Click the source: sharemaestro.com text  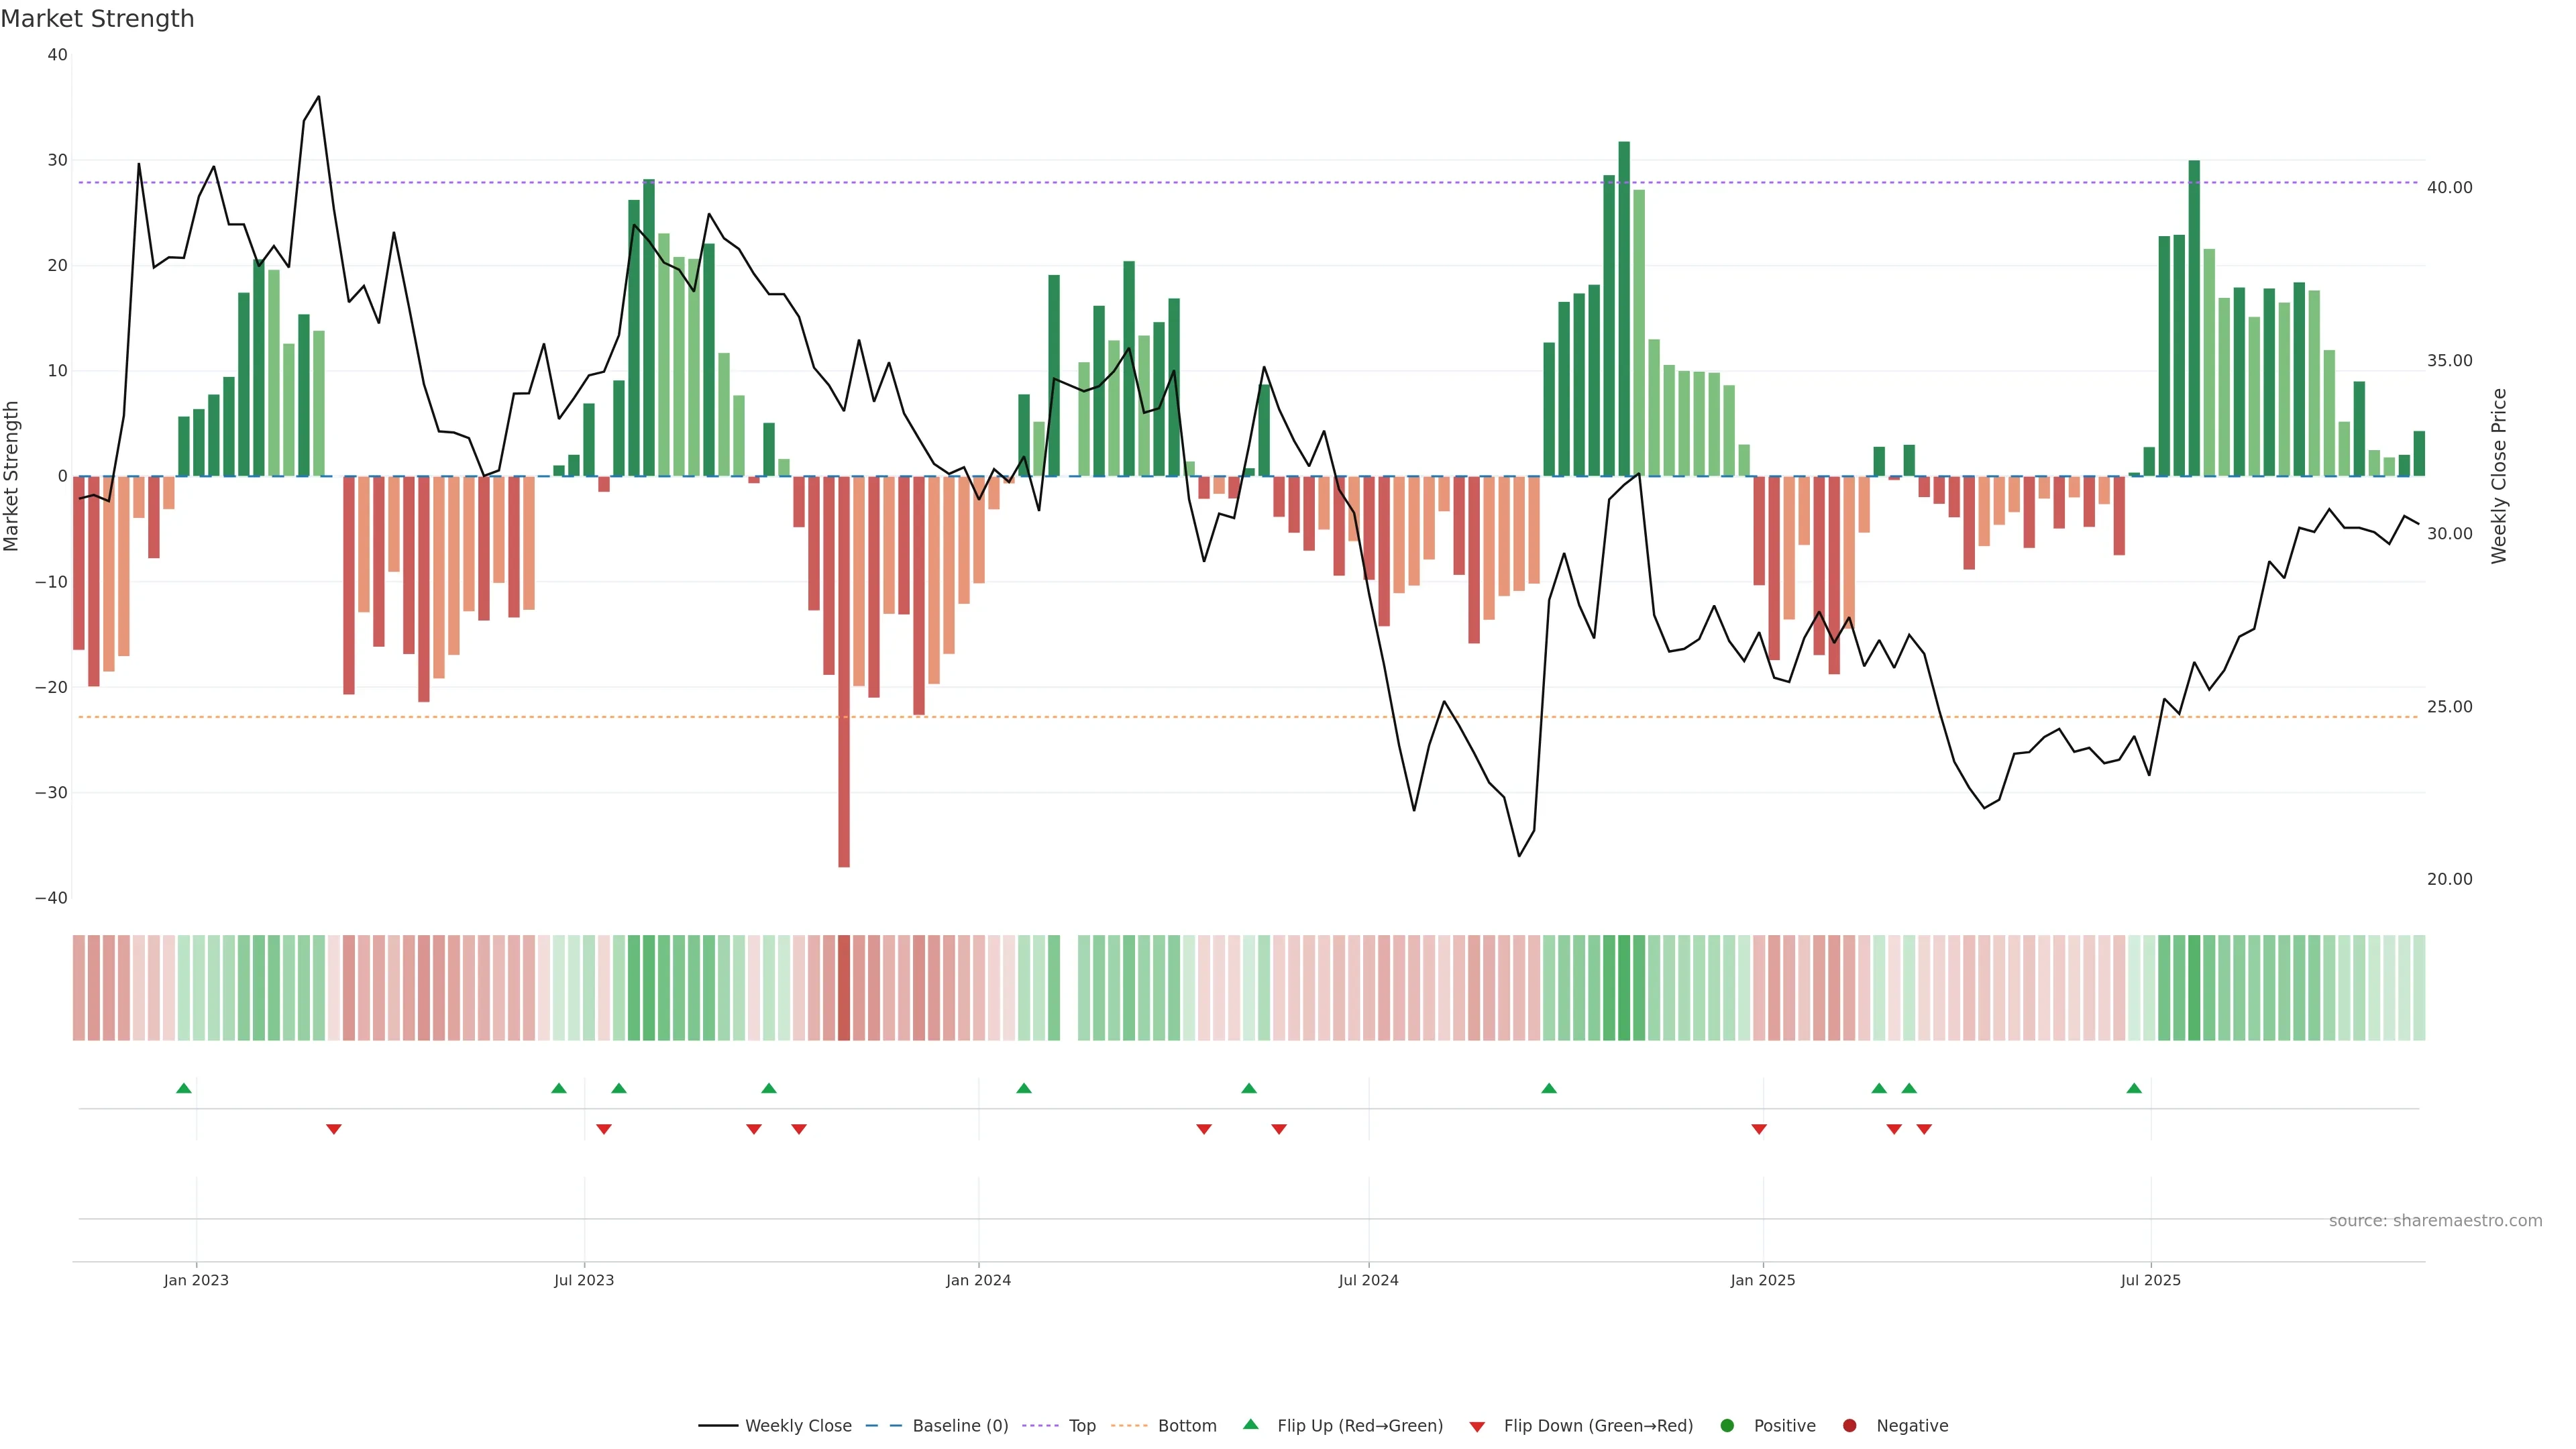click(2435, 1221)
